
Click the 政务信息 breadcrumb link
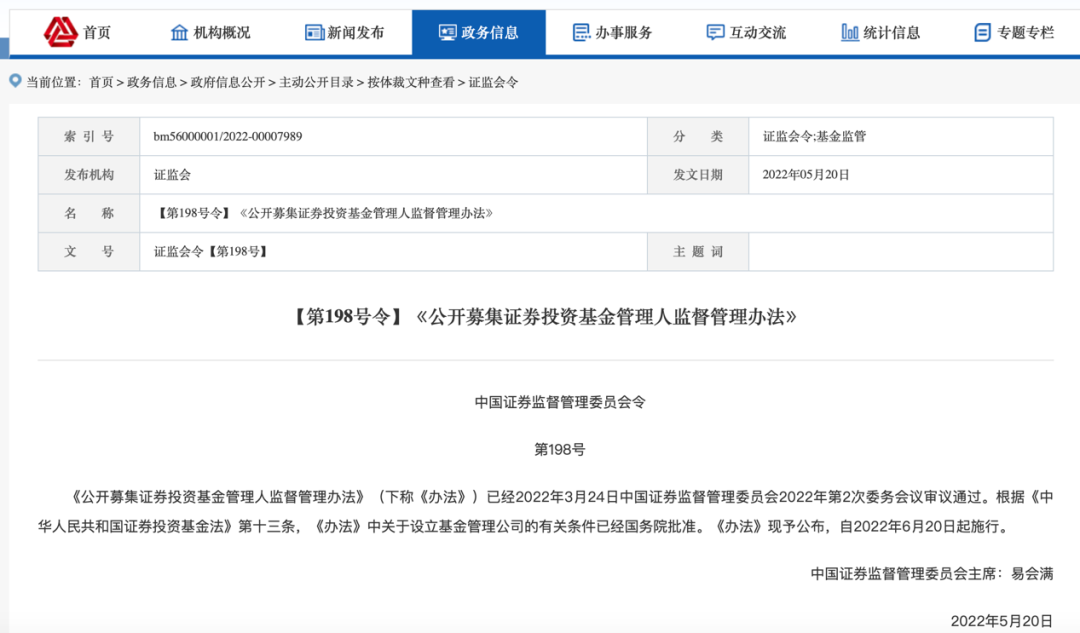click(x=152, y=83)
